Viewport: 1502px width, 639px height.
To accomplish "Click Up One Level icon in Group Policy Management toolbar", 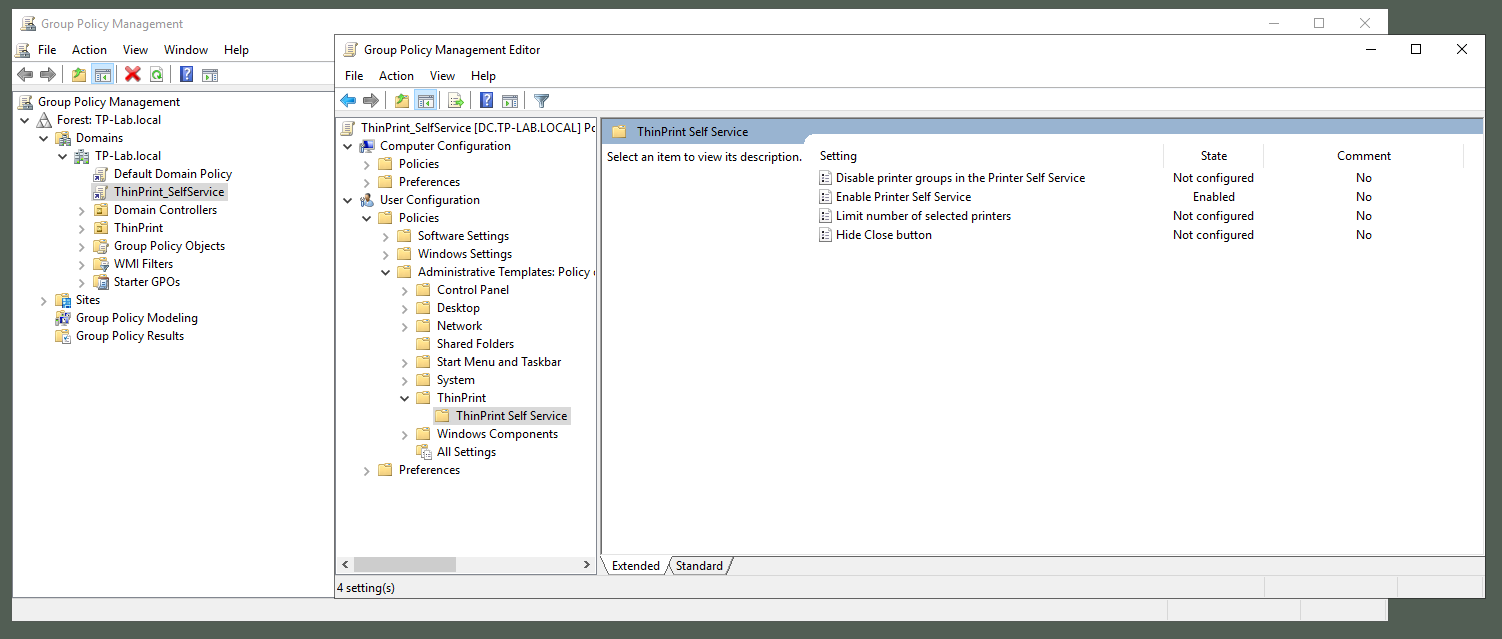I will [79, 74].
